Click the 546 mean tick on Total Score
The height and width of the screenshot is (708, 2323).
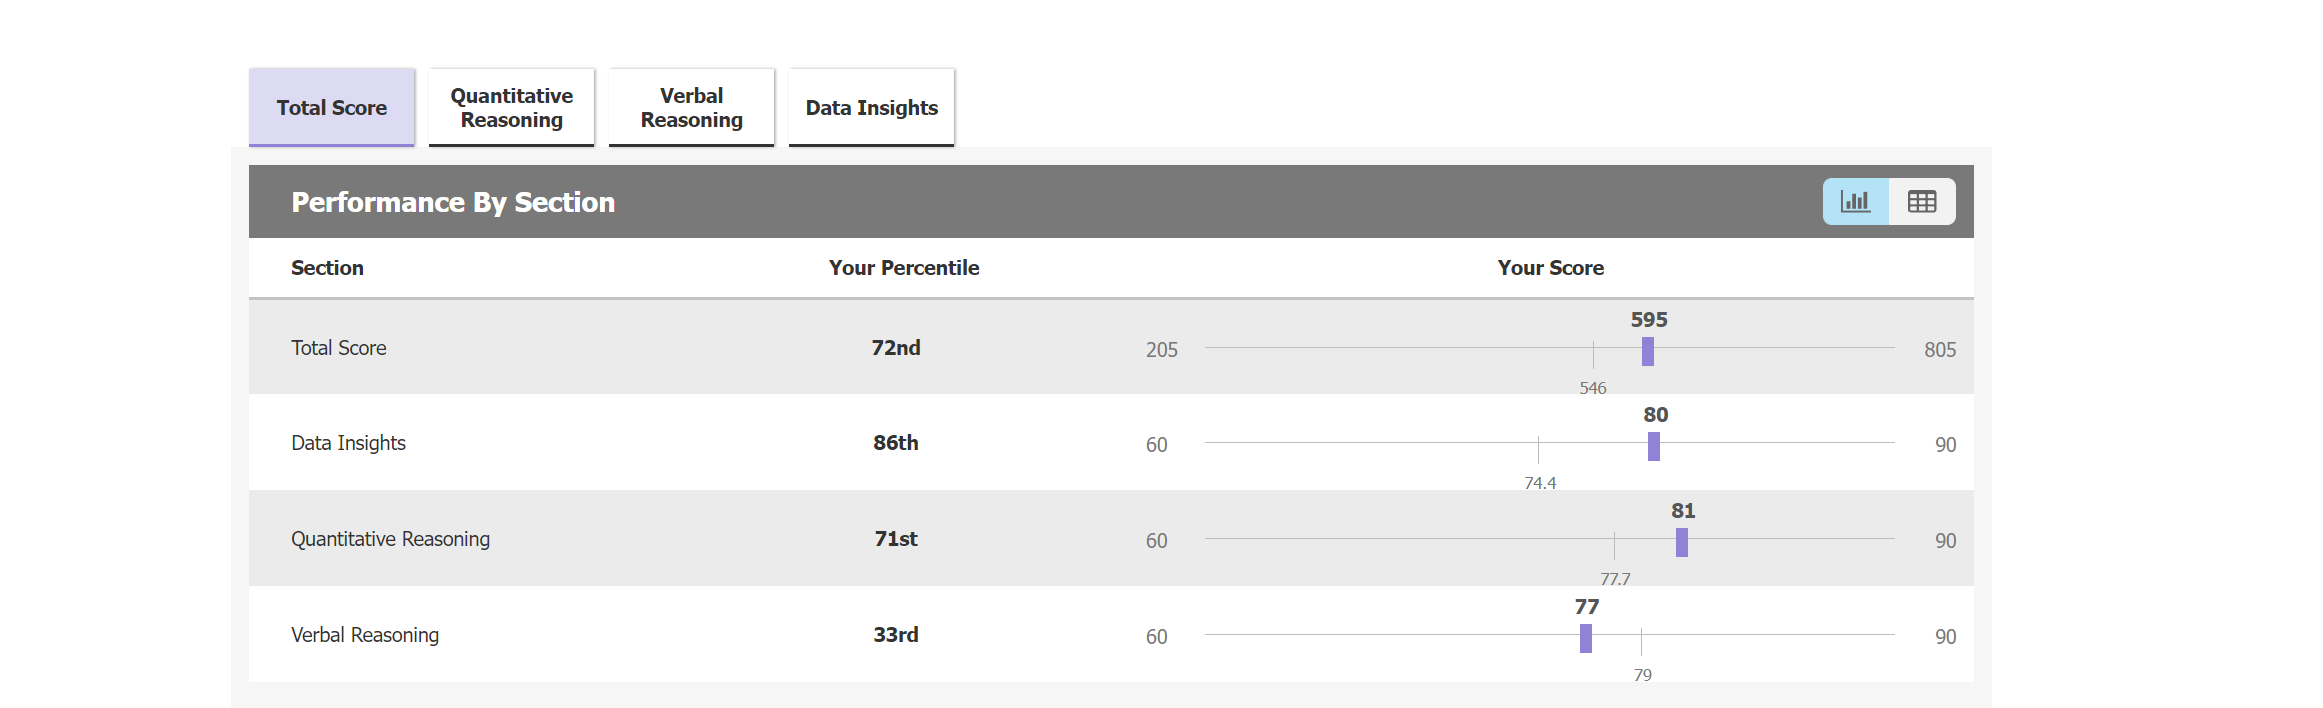[x=1593, y=354]
